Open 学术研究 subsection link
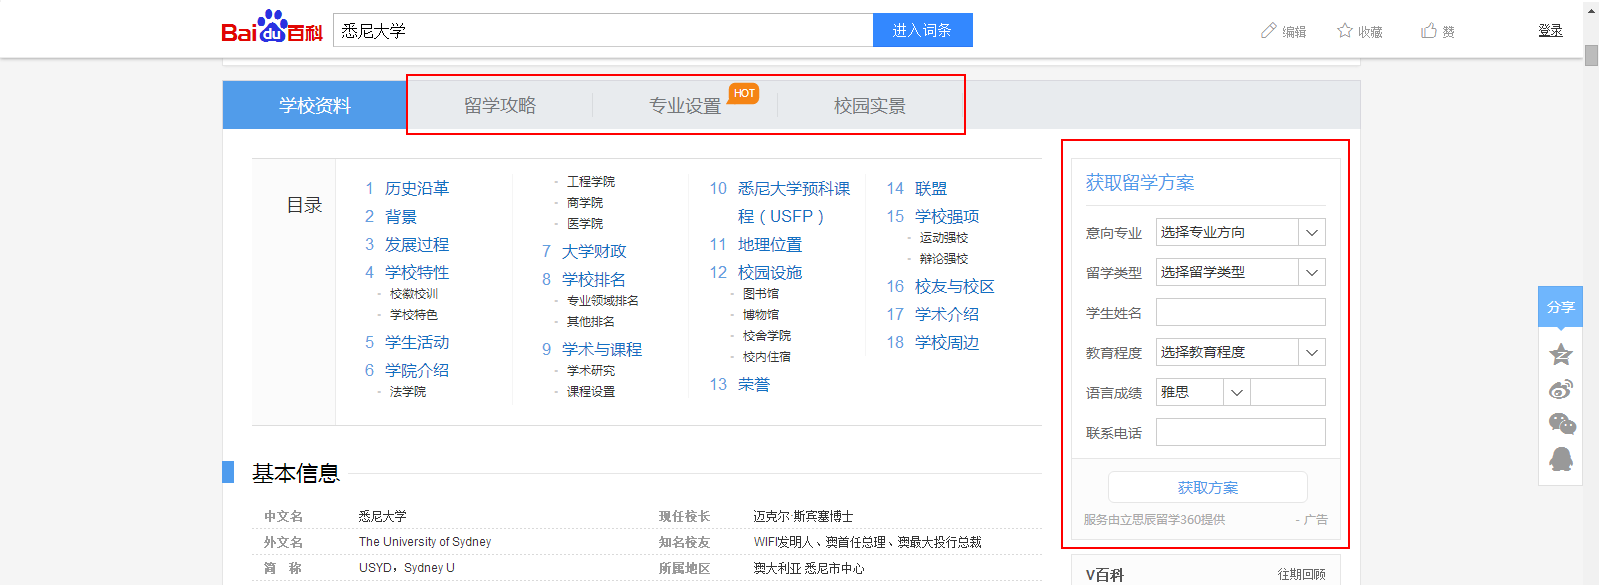This screenshot has height=585, width=1599. click(x=591, y=371)
